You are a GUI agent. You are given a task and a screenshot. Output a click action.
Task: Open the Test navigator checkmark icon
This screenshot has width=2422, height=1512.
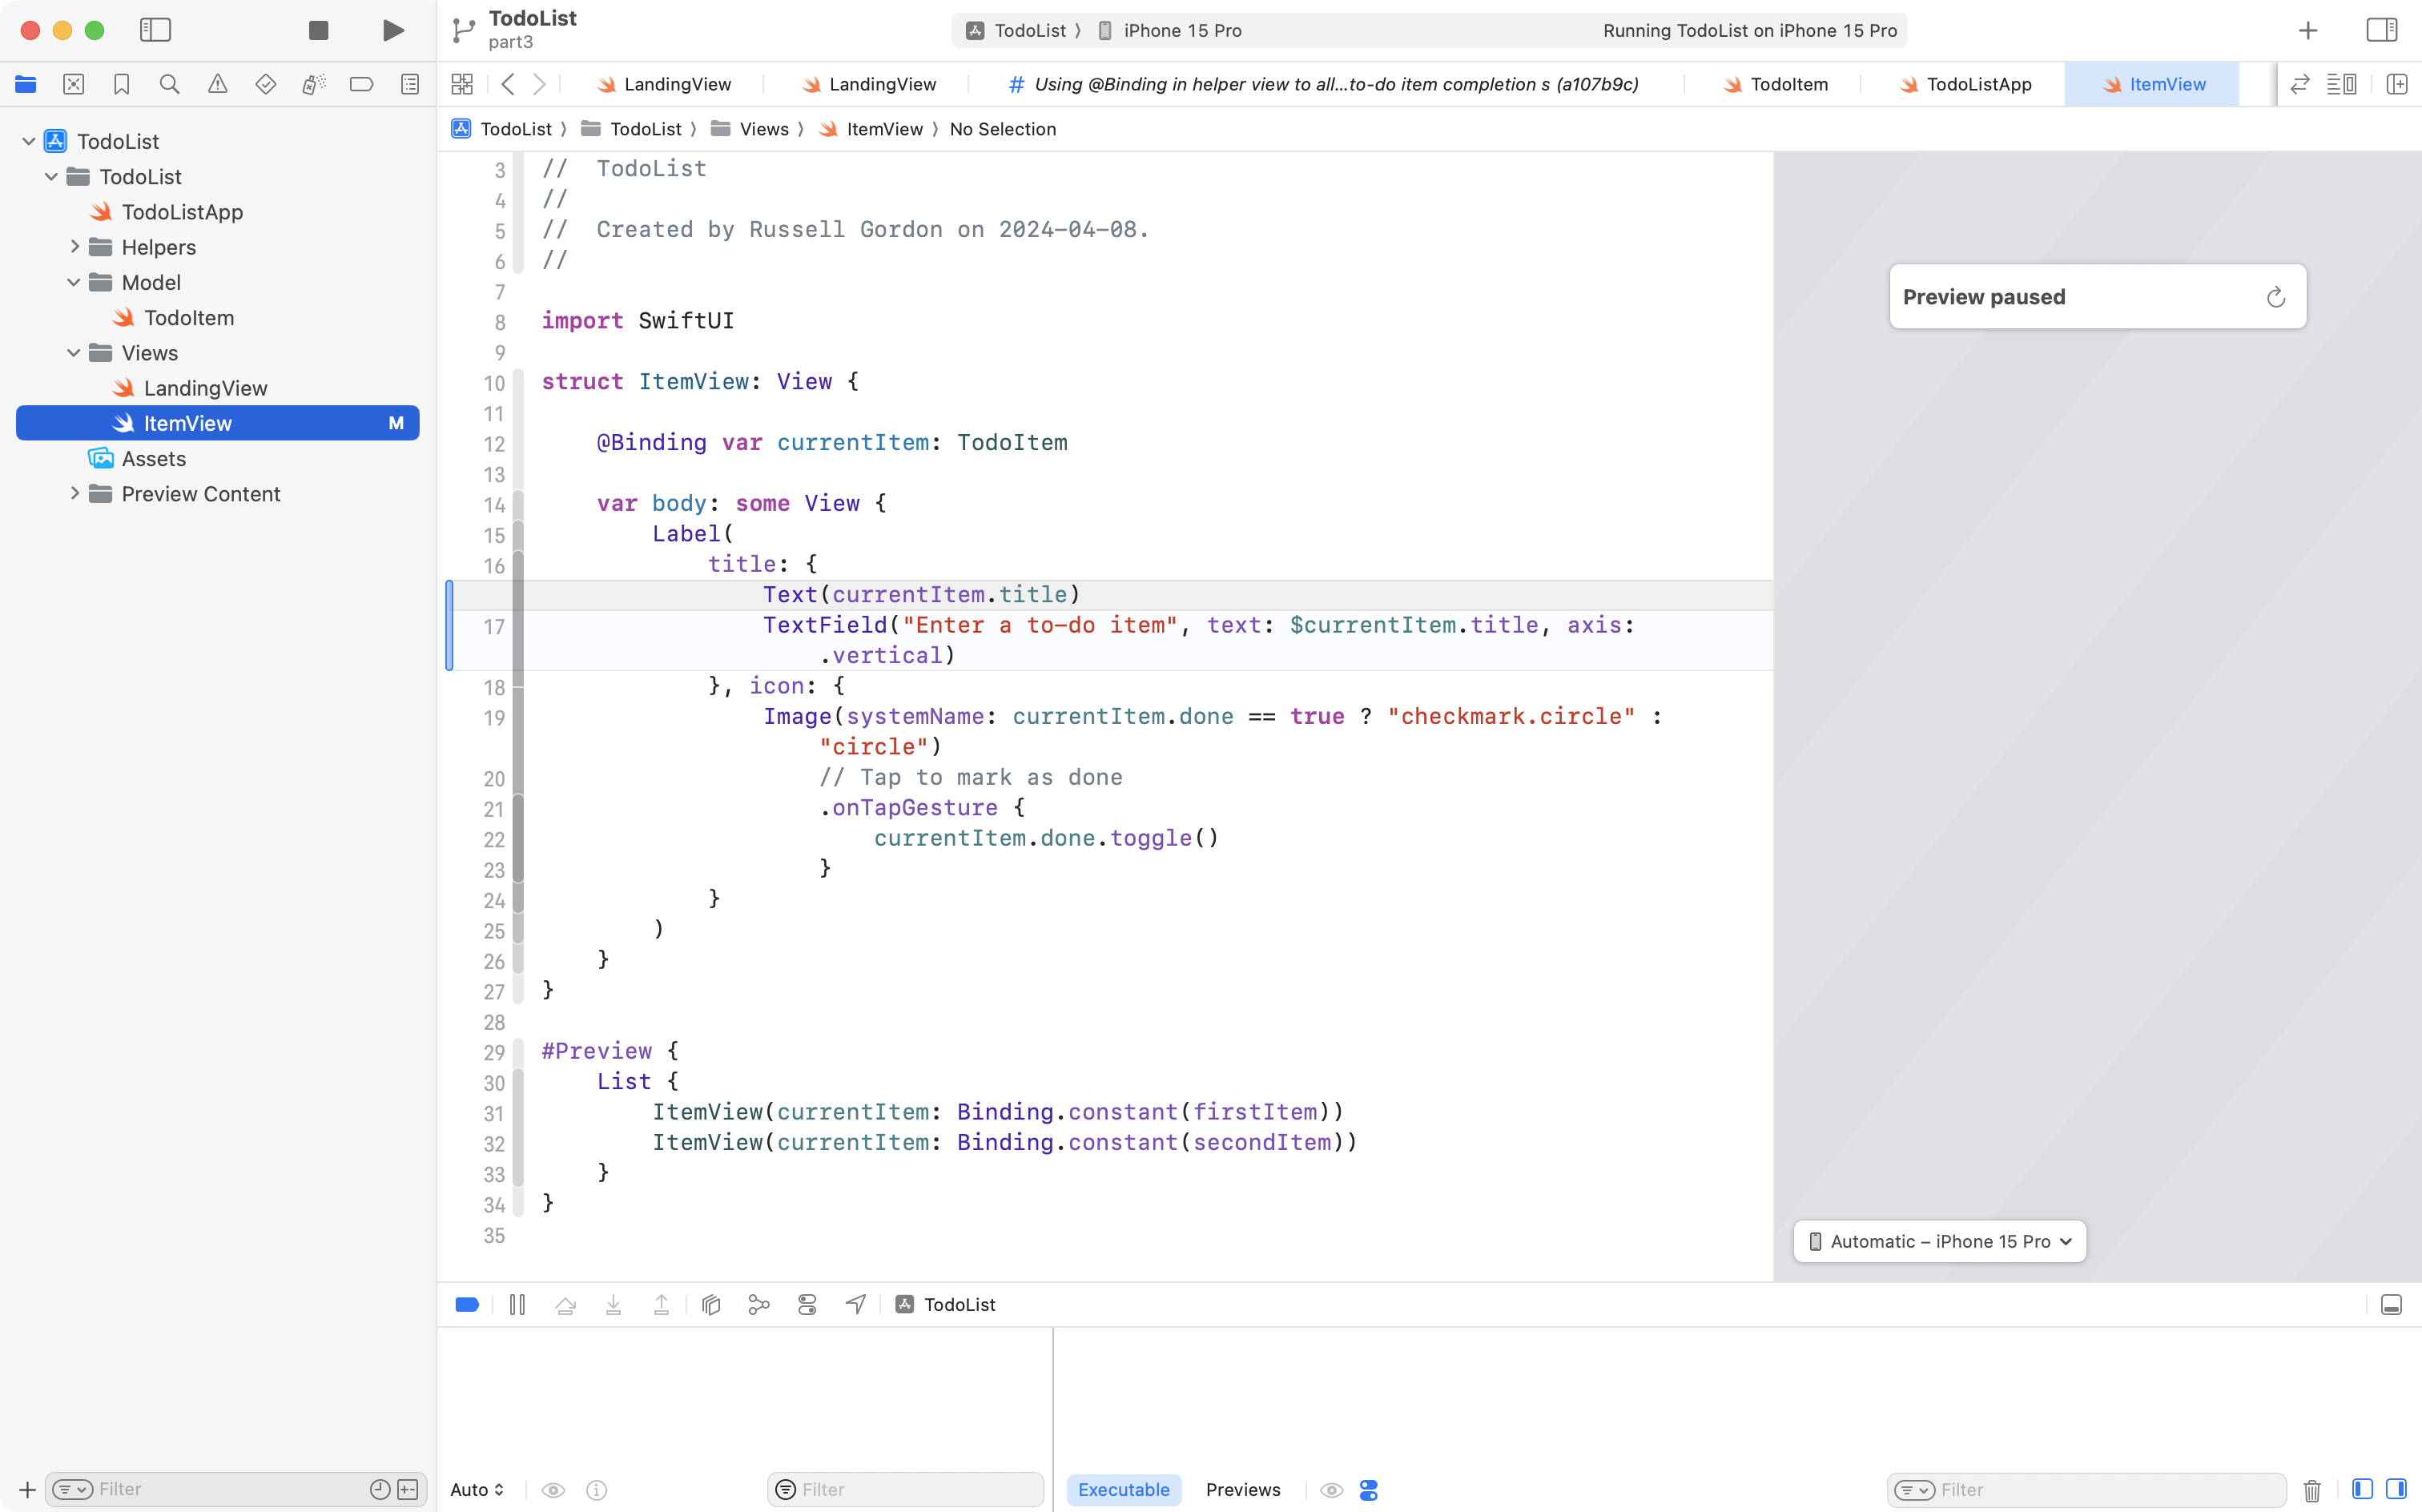(x=266, y=84)
